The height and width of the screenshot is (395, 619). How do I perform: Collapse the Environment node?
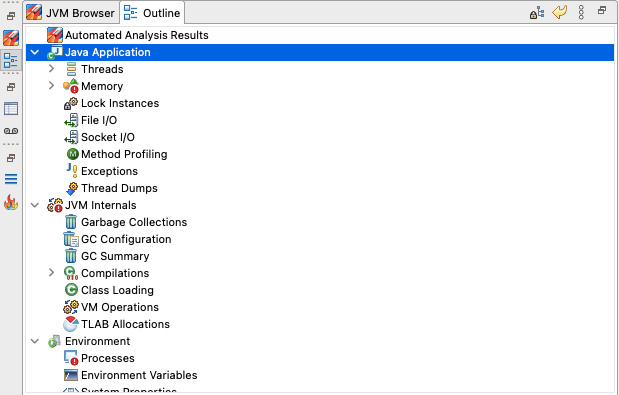click(x=35, y=341)
